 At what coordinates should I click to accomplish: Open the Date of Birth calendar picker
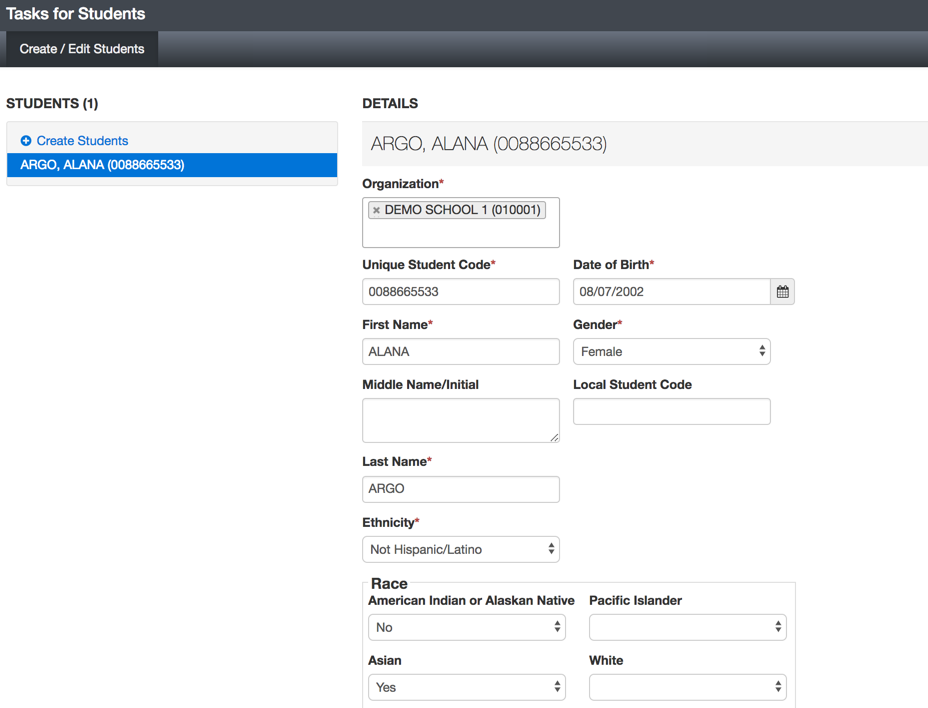(782, 292)
